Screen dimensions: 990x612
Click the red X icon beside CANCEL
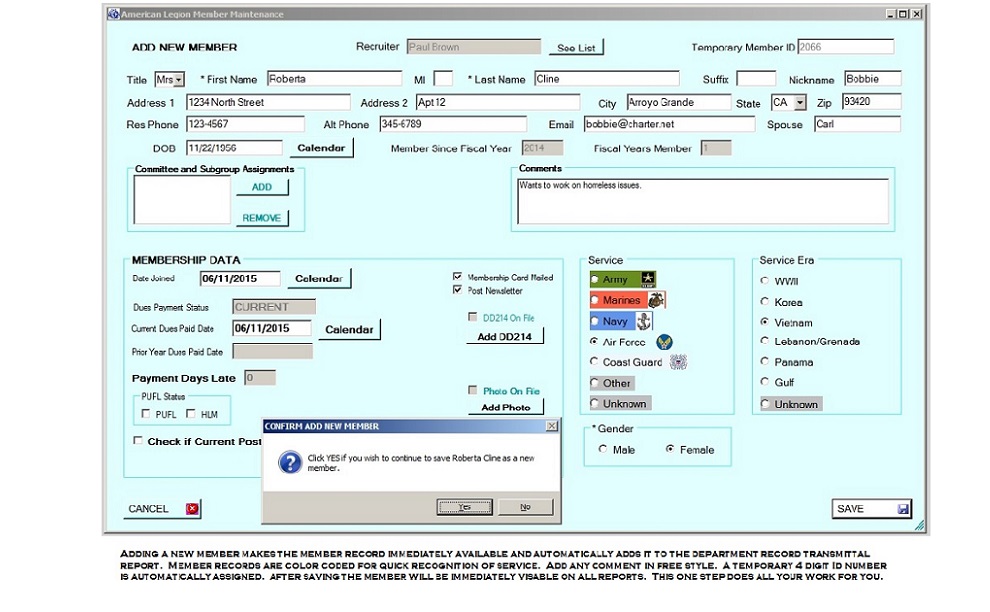click(192, 508)
